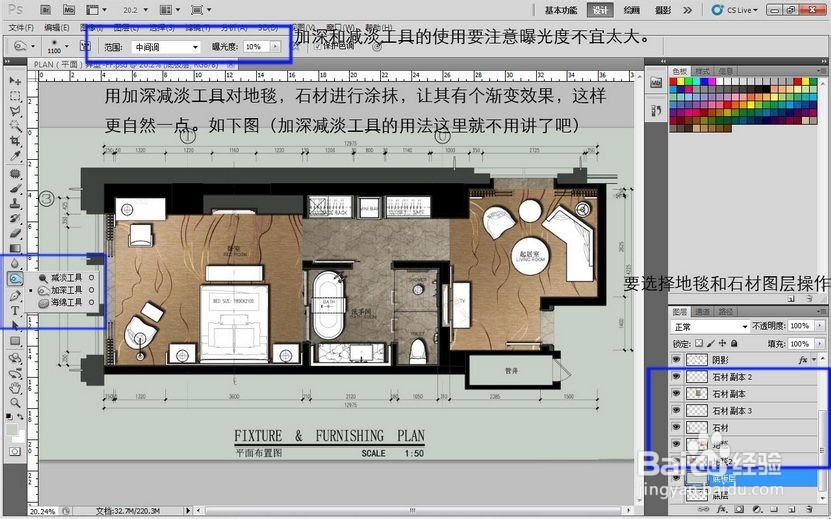The height and width of the screenshot is (519, 831).
Task: Open the 不透明度 slider arrow
Action: point(820,326)
